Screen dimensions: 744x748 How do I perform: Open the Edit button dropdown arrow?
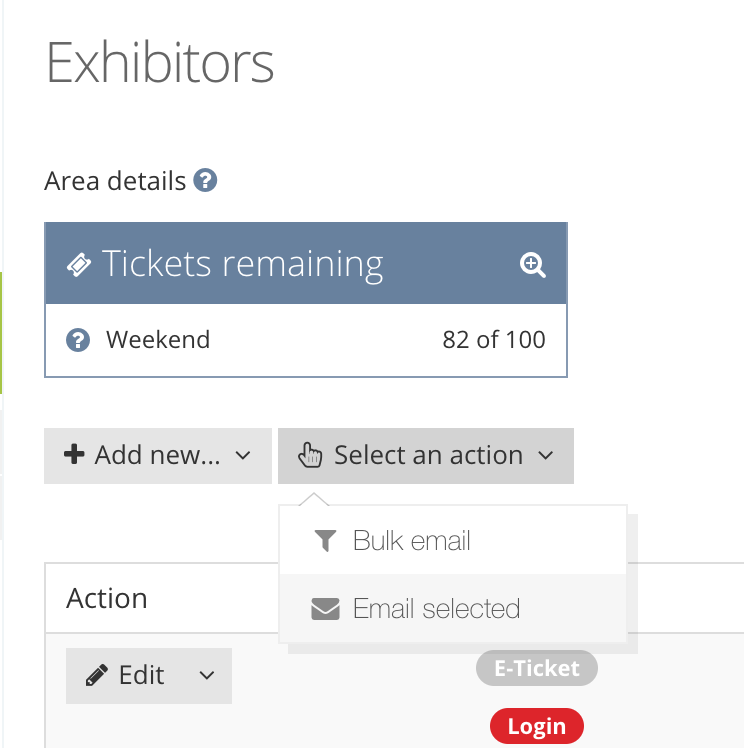click(207, 675)
